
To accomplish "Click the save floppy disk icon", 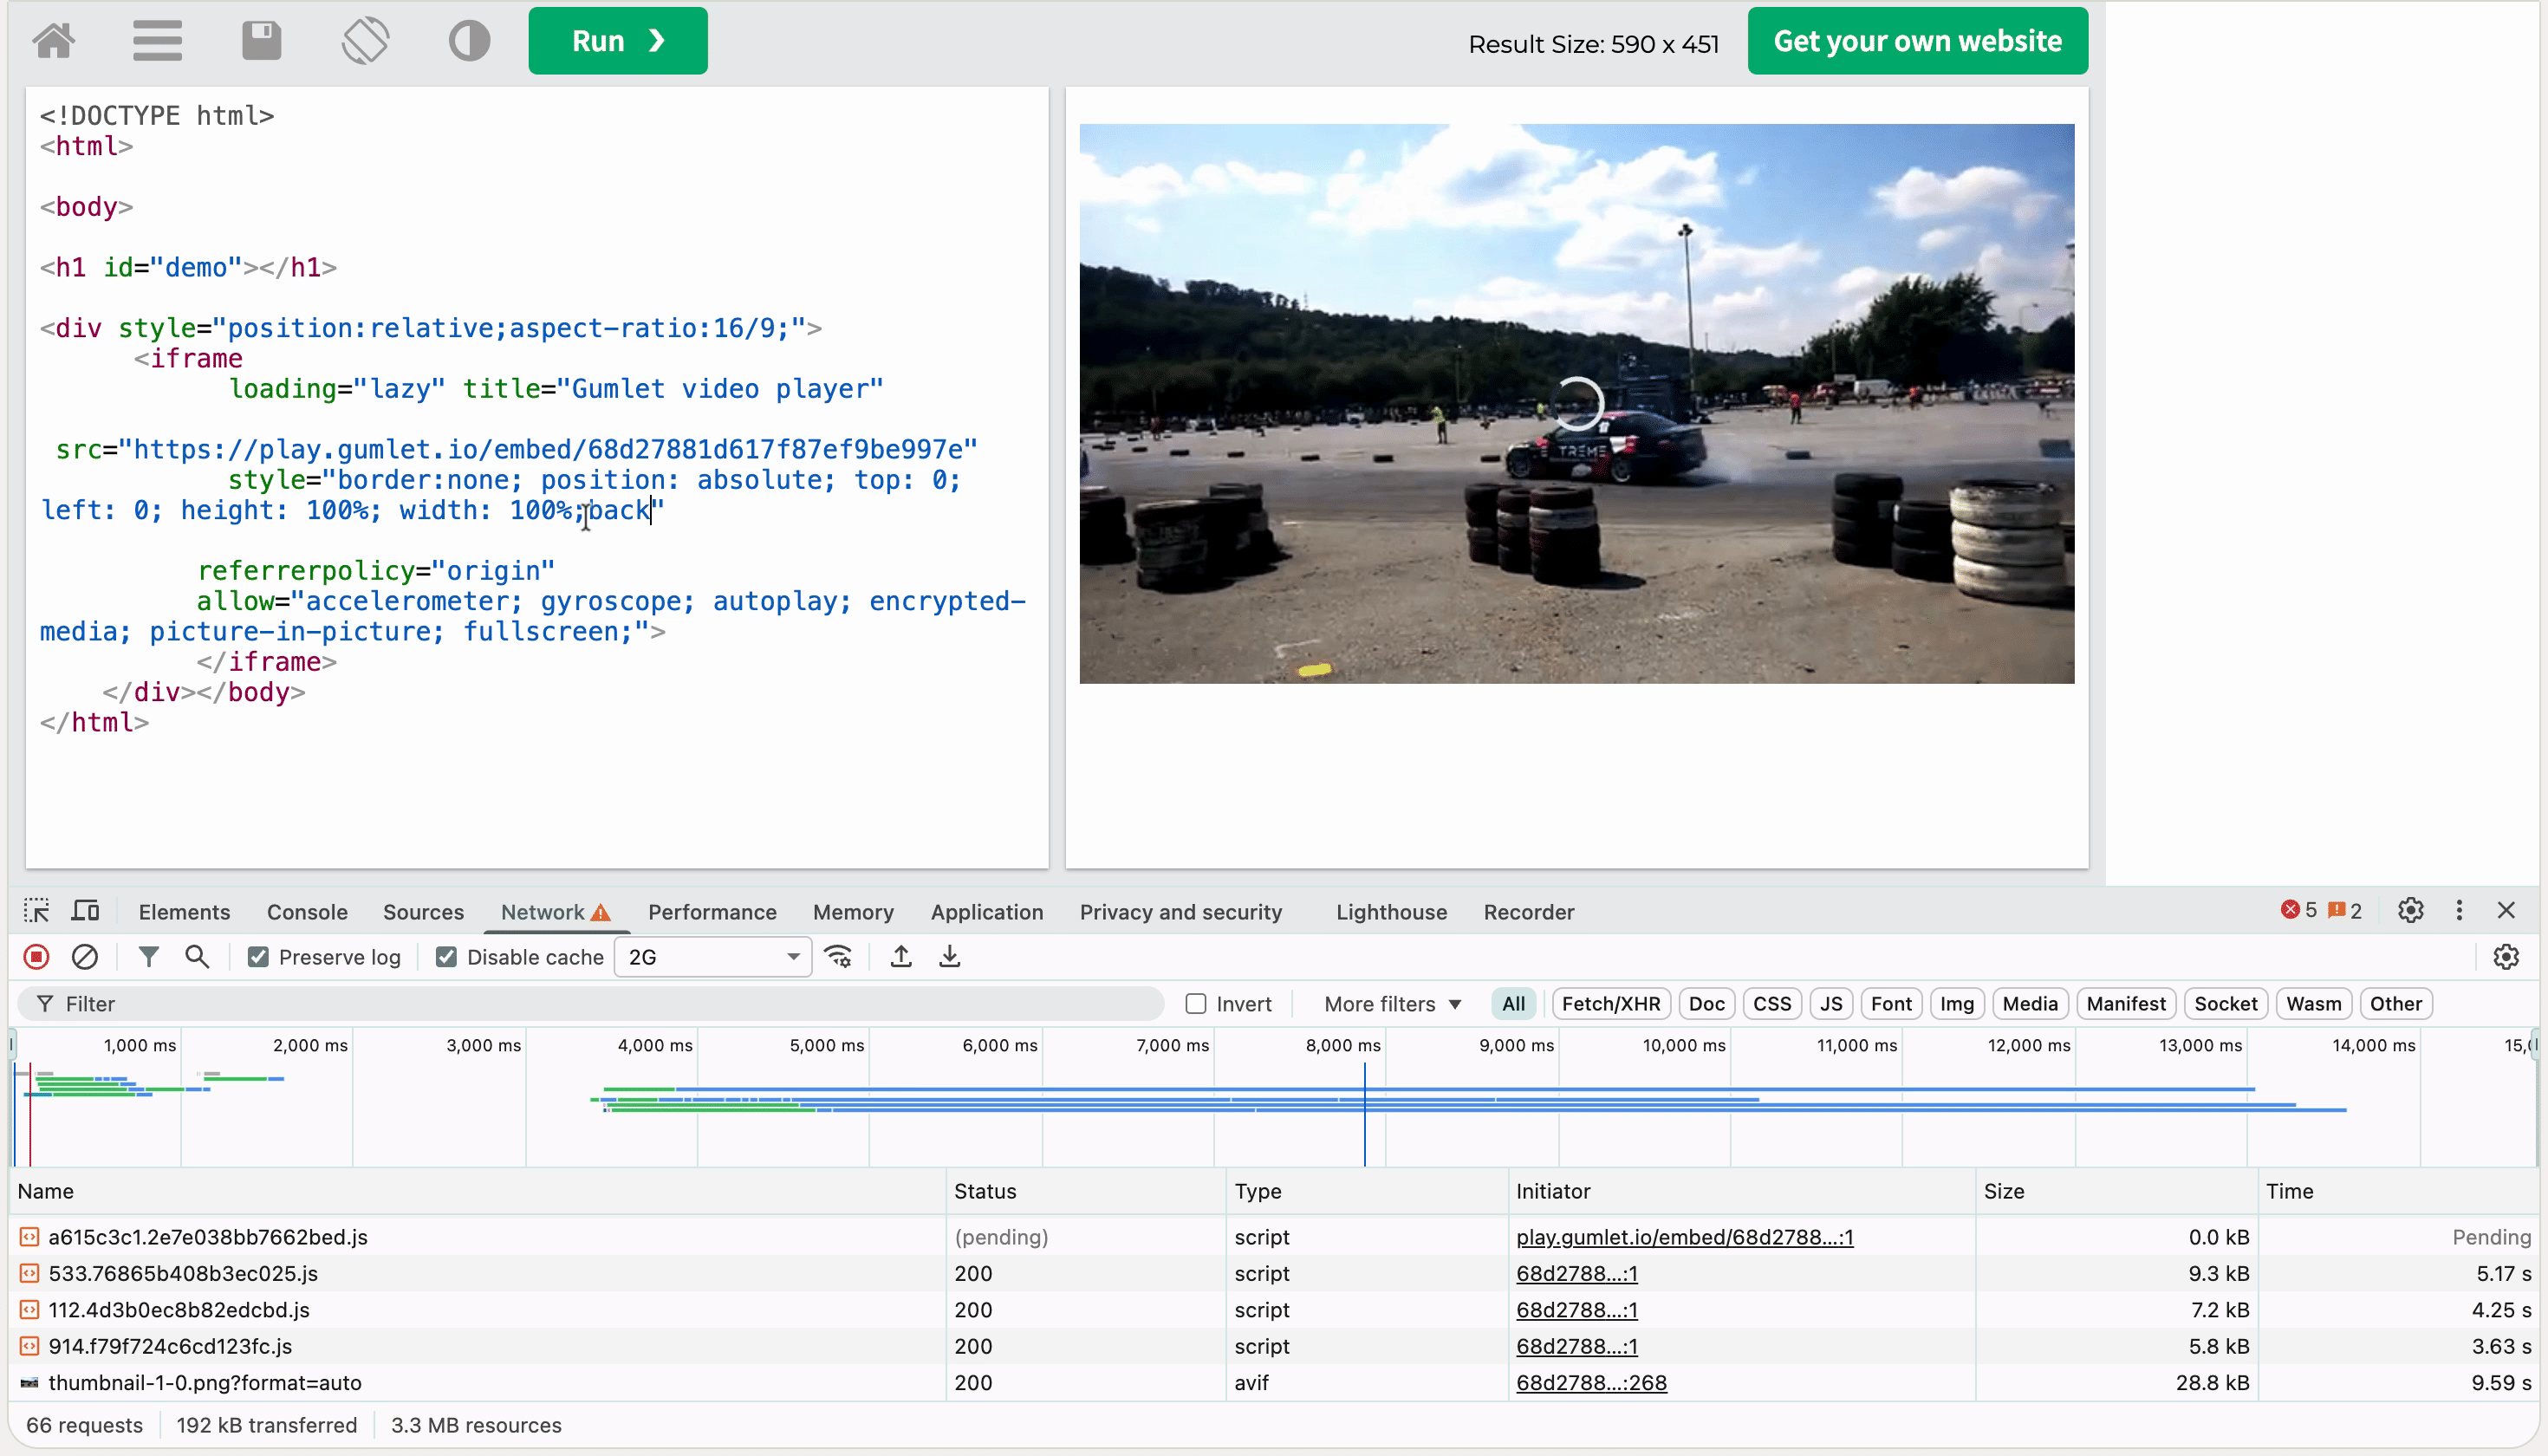I will point(261,41).
